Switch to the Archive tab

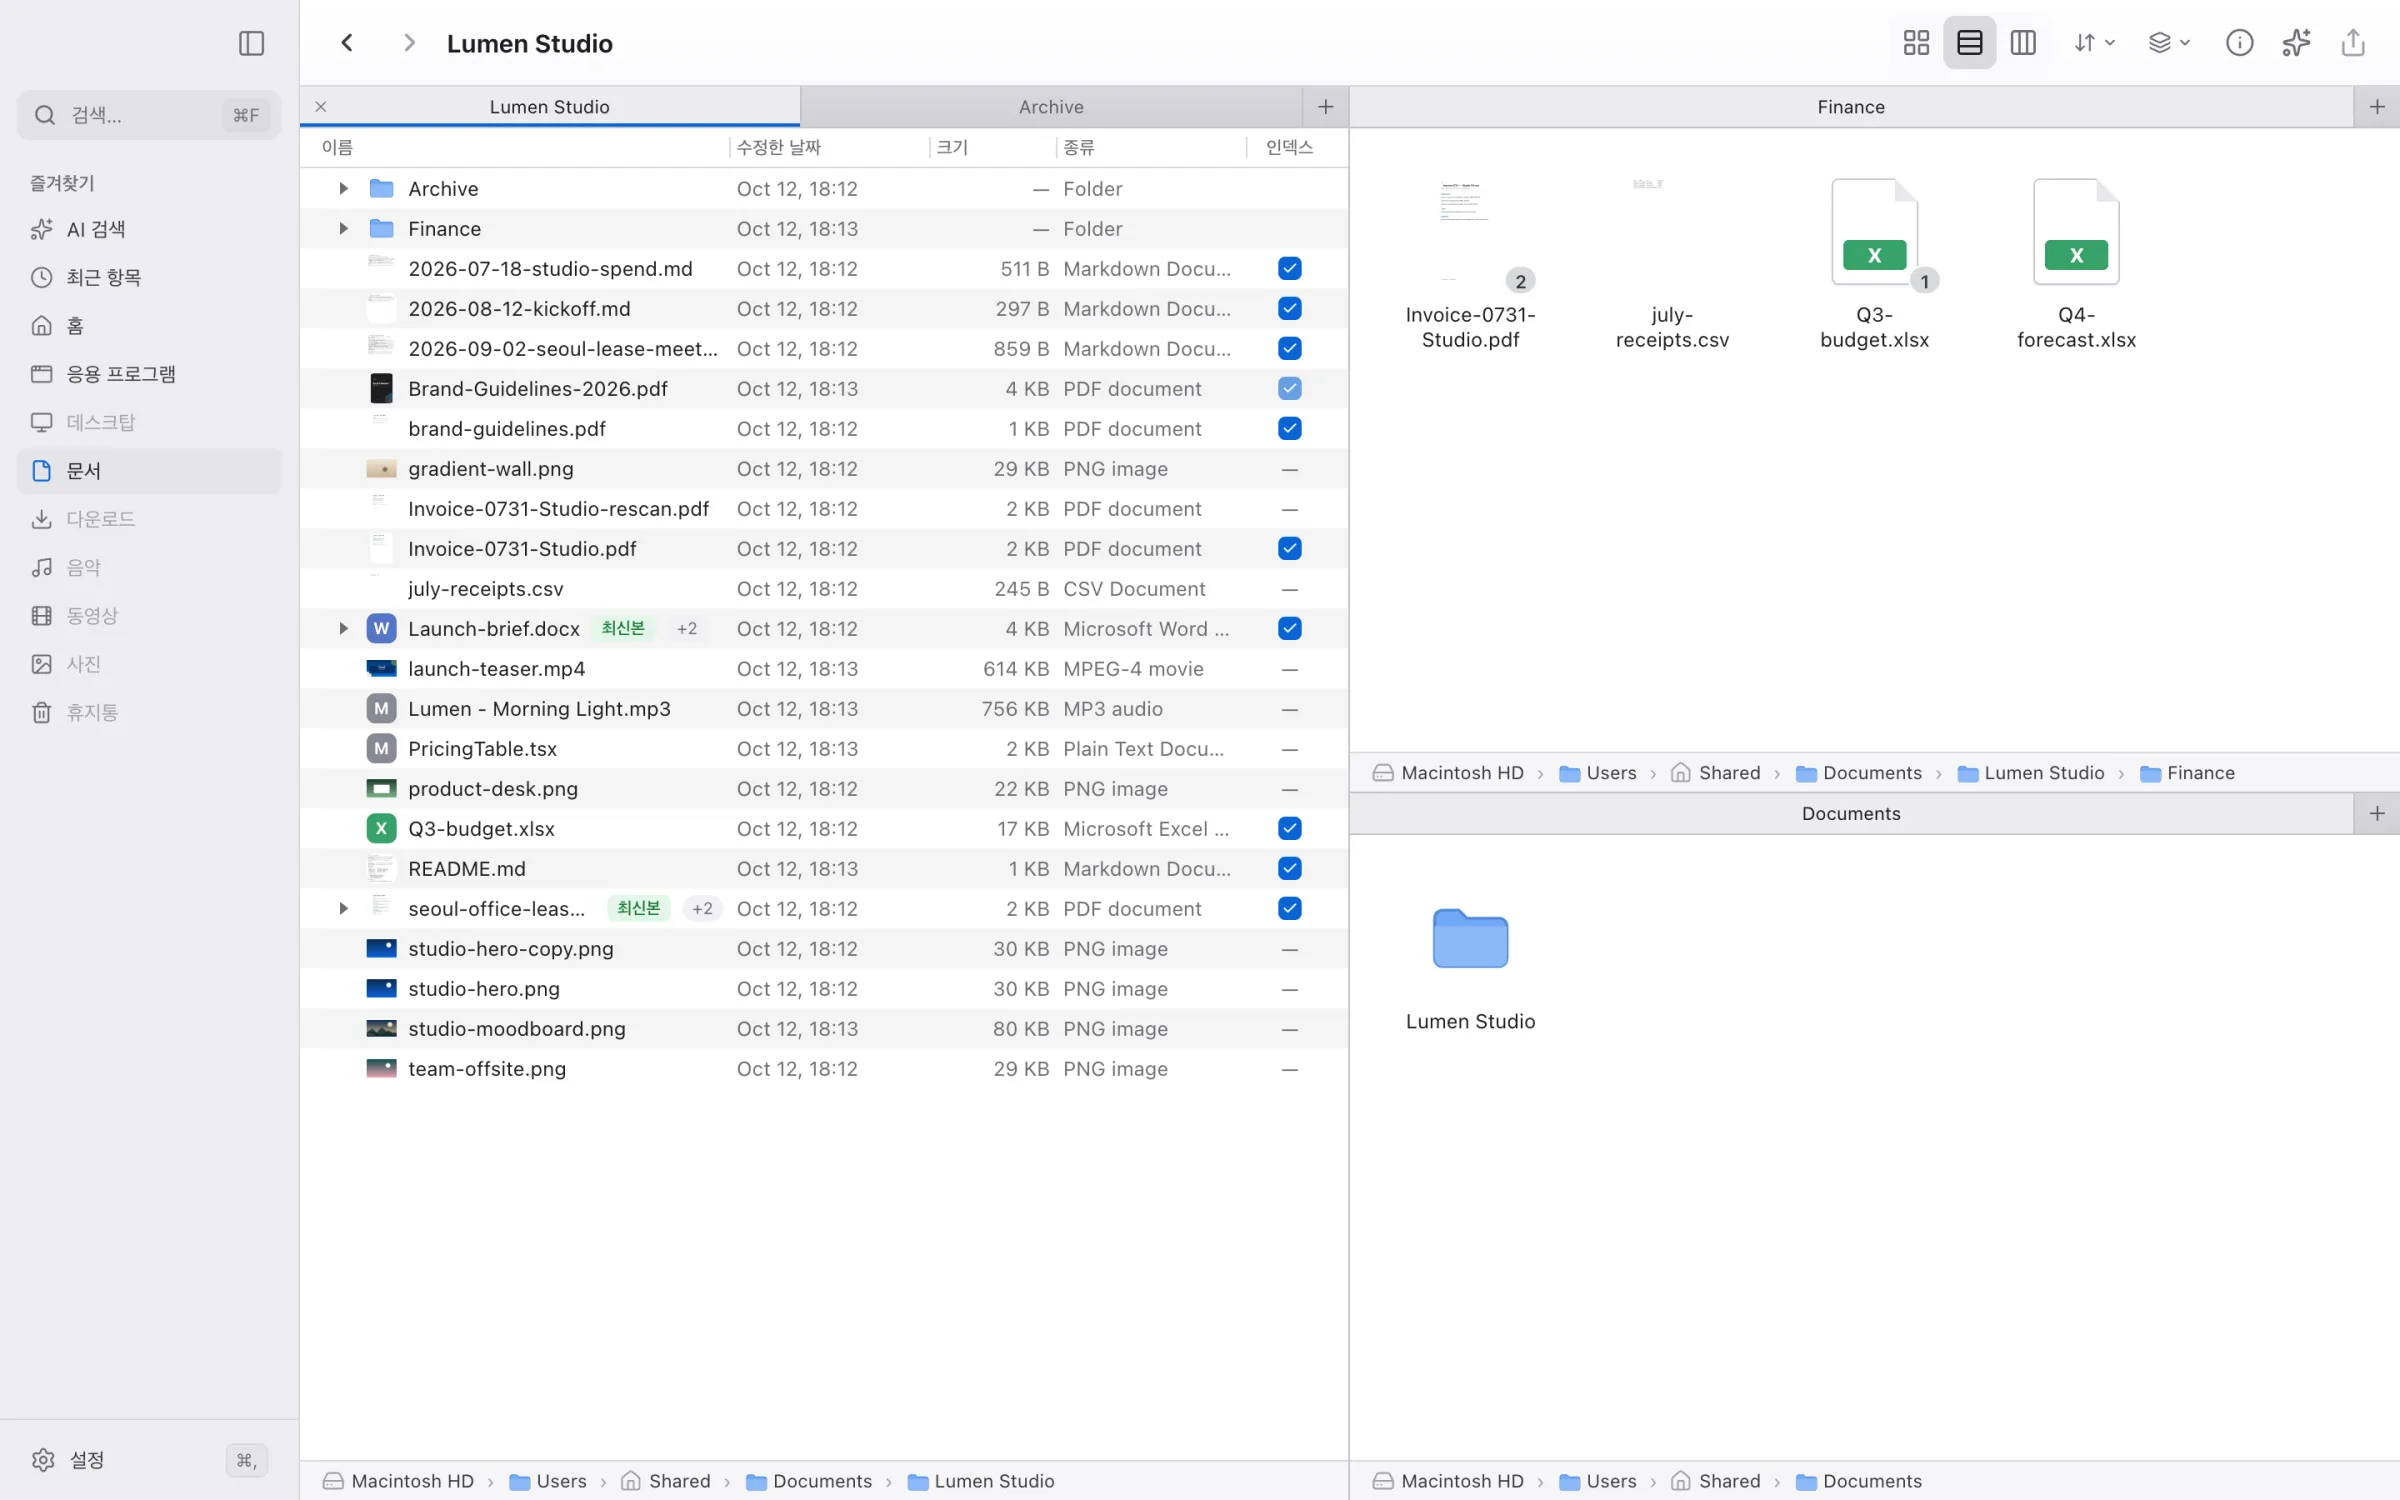click(x=1051, y=107)
